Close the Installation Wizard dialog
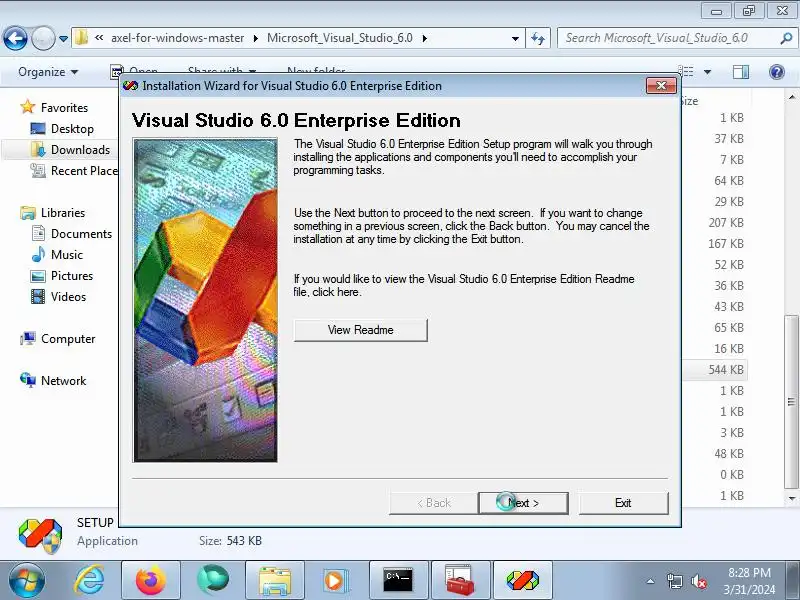800x600 pixels. [661, 86]
